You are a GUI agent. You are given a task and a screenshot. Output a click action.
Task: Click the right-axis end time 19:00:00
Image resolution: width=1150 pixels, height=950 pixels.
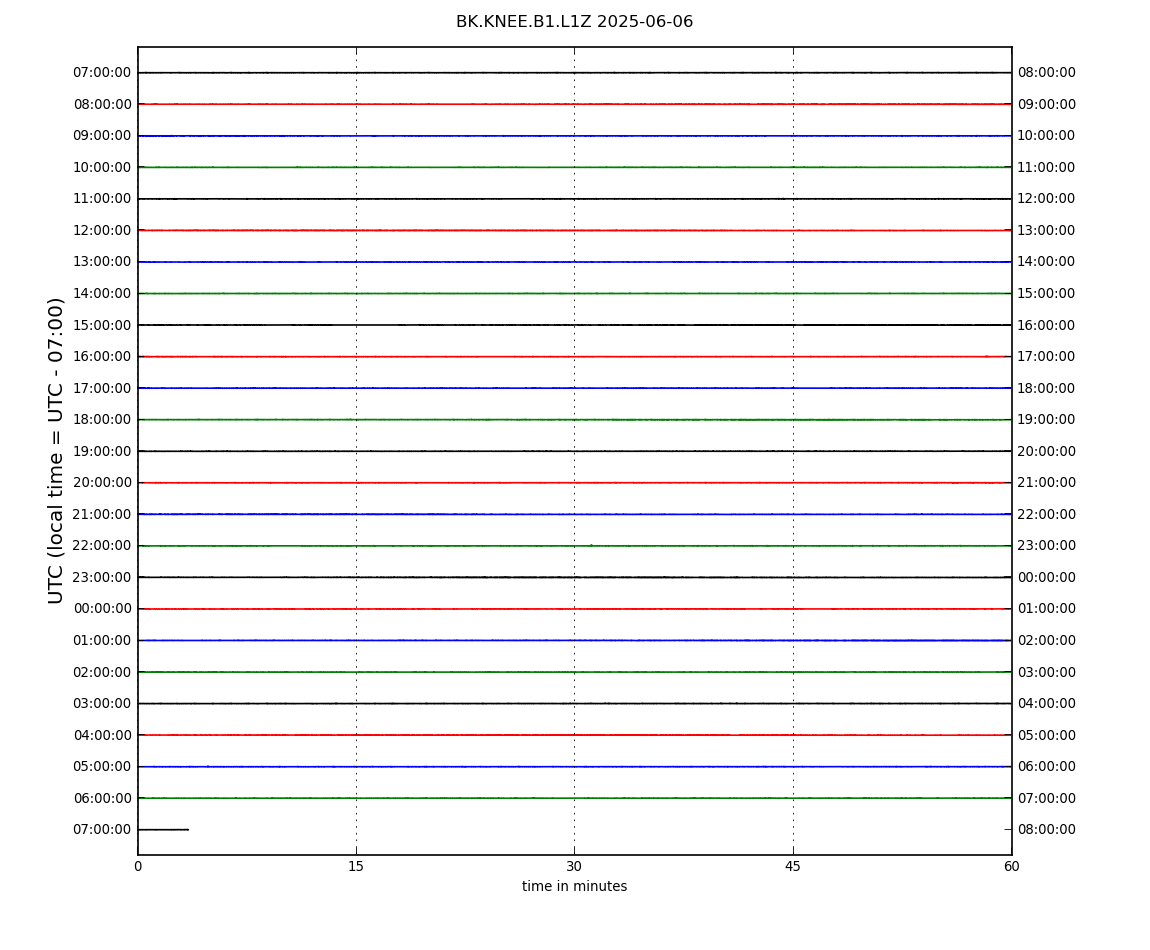tap(1047, 420)
